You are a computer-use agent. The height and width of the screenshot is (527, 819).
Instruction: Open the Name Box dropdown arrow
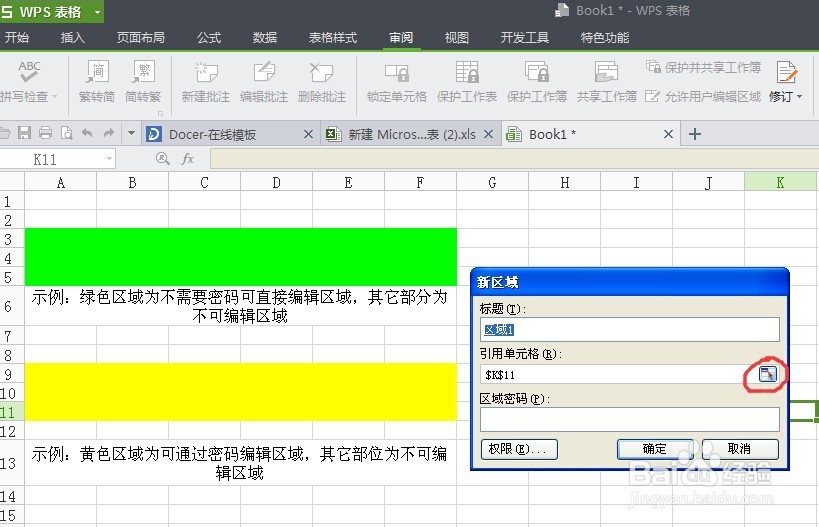pyautogui.click(x=109, y=158)
